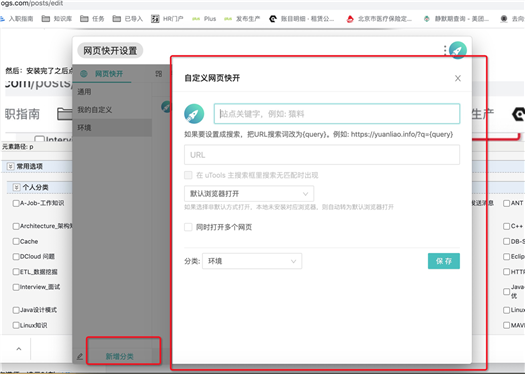Collapse the 个人分类 section
The width and height of the screenshot is (525, 374).
coord(16,187)
